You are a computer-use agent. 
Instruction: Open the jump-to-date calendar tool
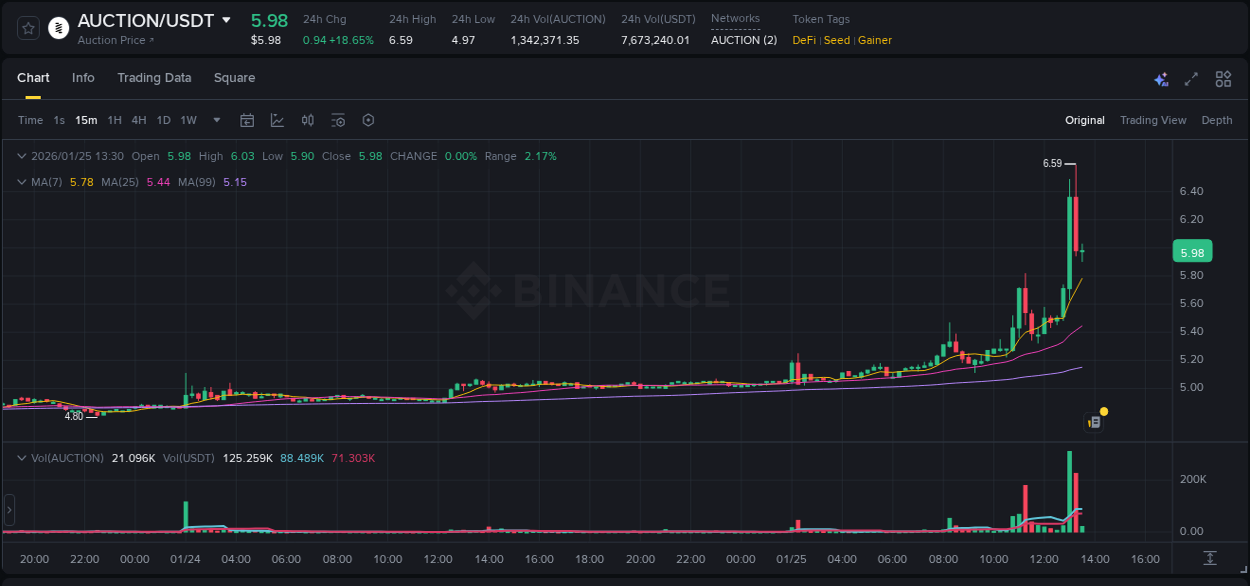247,120
